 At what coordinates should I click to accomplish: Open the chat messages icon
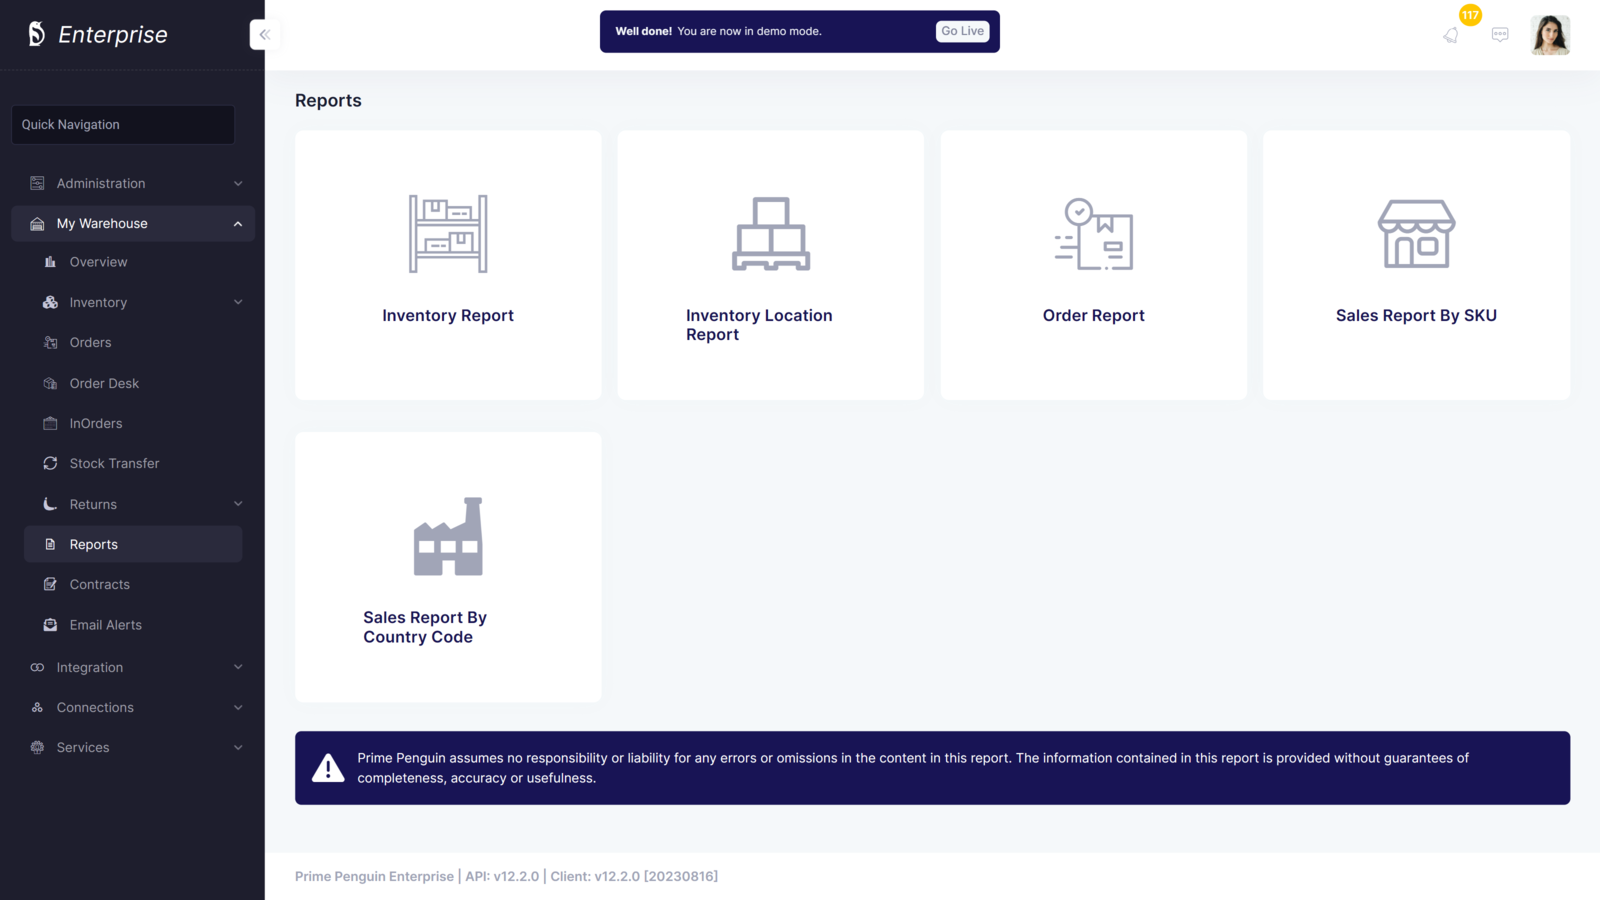click(1500, 35)
